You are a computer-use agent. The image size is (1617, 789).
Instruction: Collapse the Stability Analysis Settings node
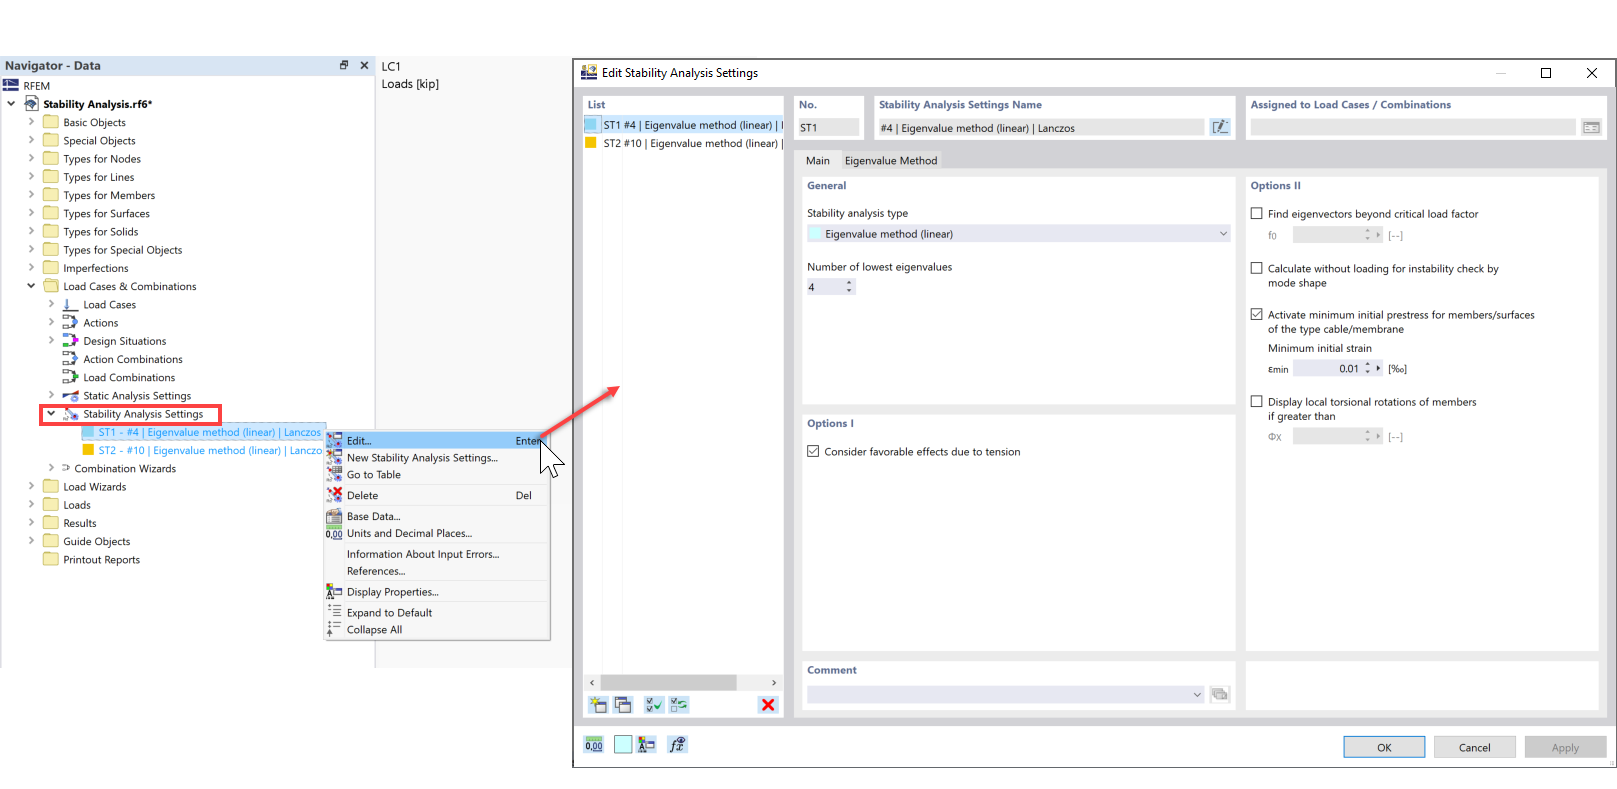(51, 413)
